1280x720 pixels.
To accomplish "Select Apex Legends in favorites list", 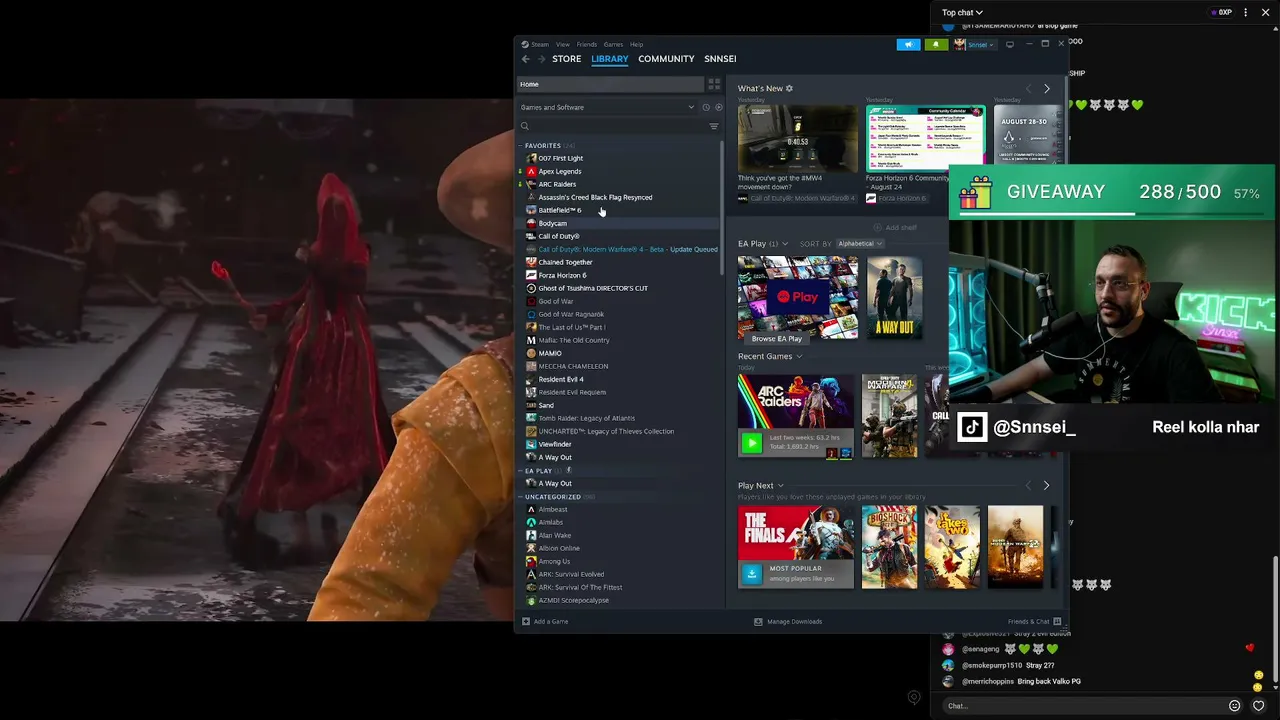I will pos(559,172).
